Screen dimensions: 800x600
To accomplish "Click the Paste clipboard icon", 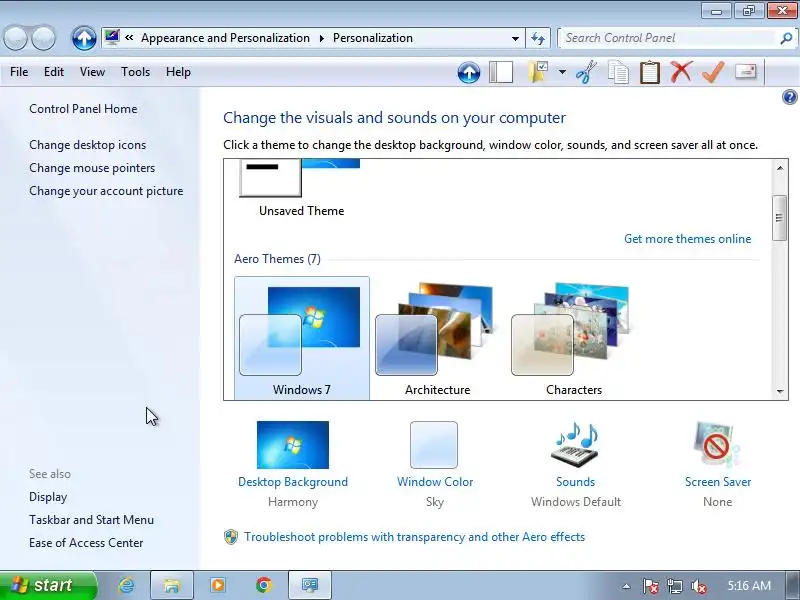I will pyautogui.click(x=650, y=72).
